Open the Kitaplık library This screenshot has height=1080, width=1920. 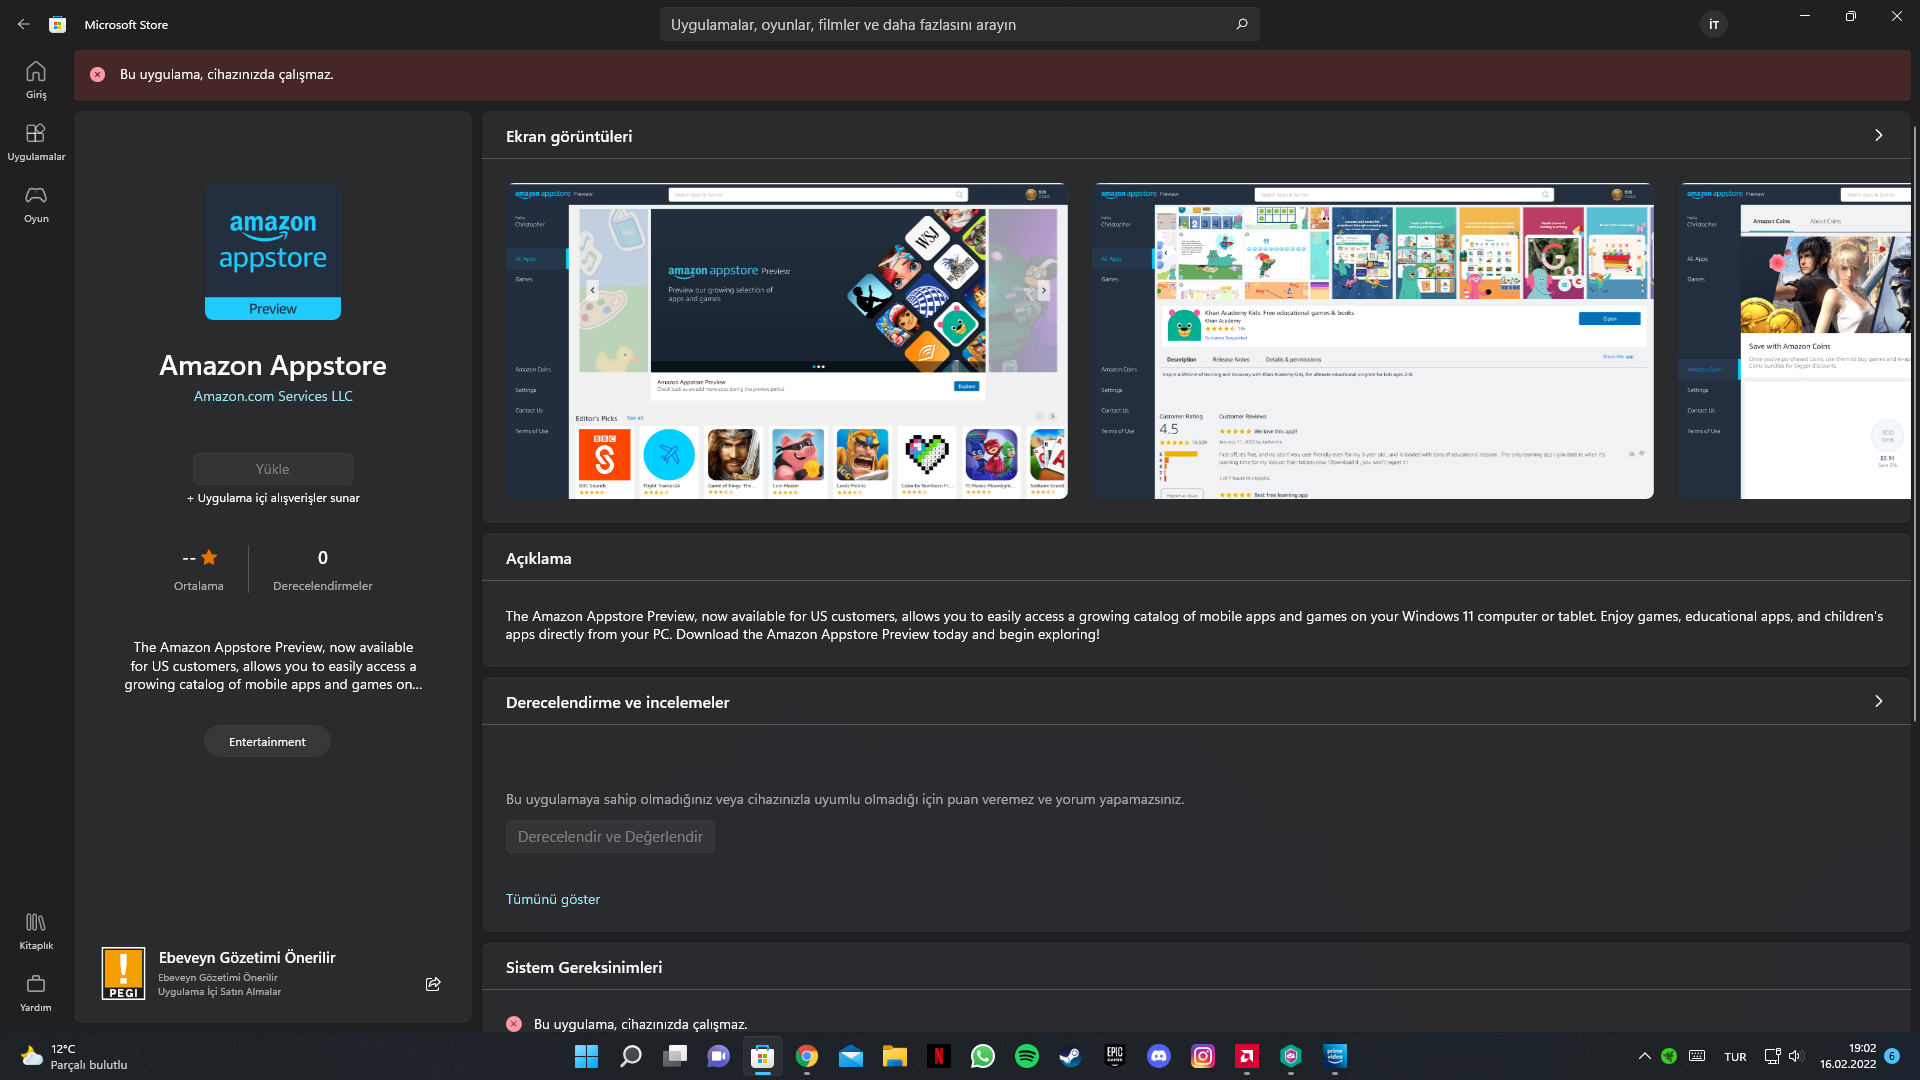coord(36,930)
